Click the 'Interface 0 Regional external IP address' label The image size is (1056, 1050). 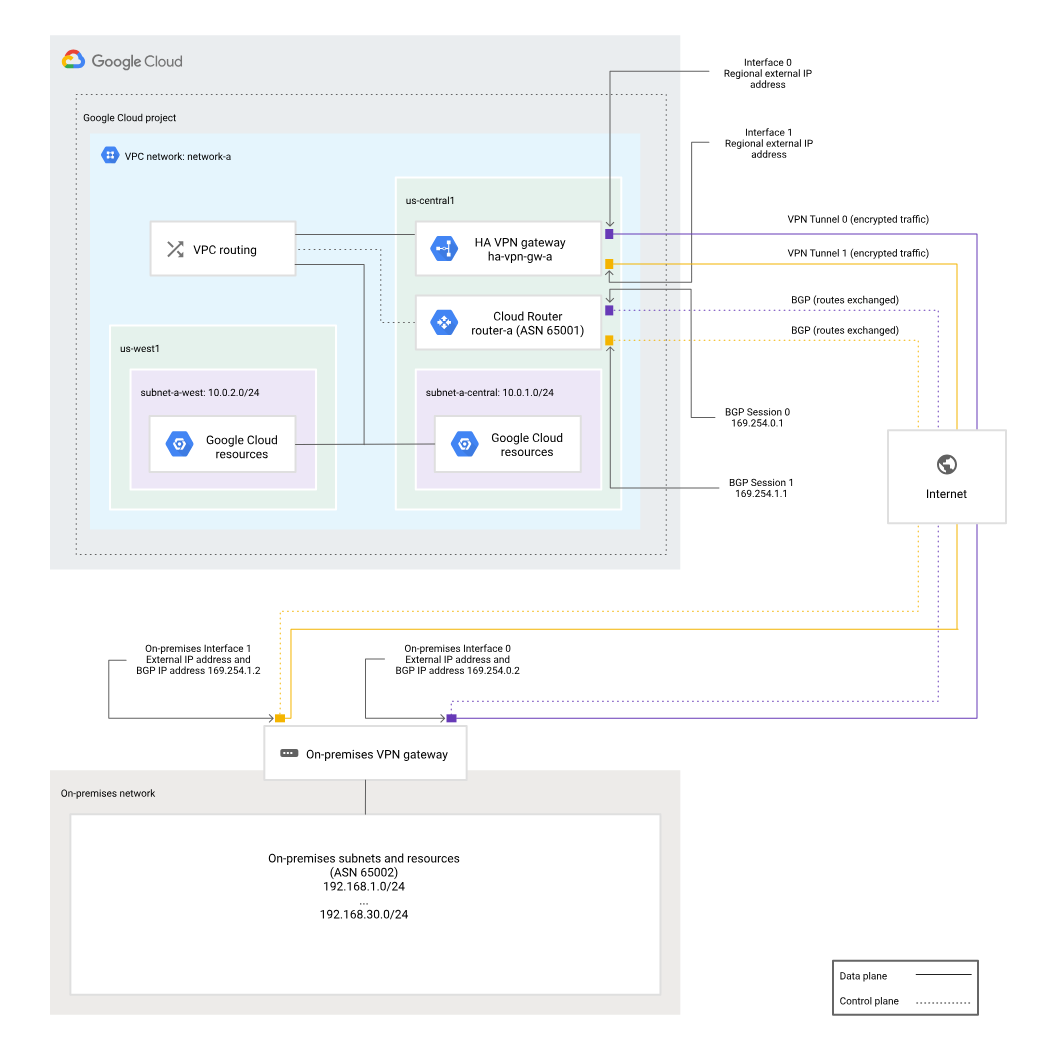pos(768,73)
